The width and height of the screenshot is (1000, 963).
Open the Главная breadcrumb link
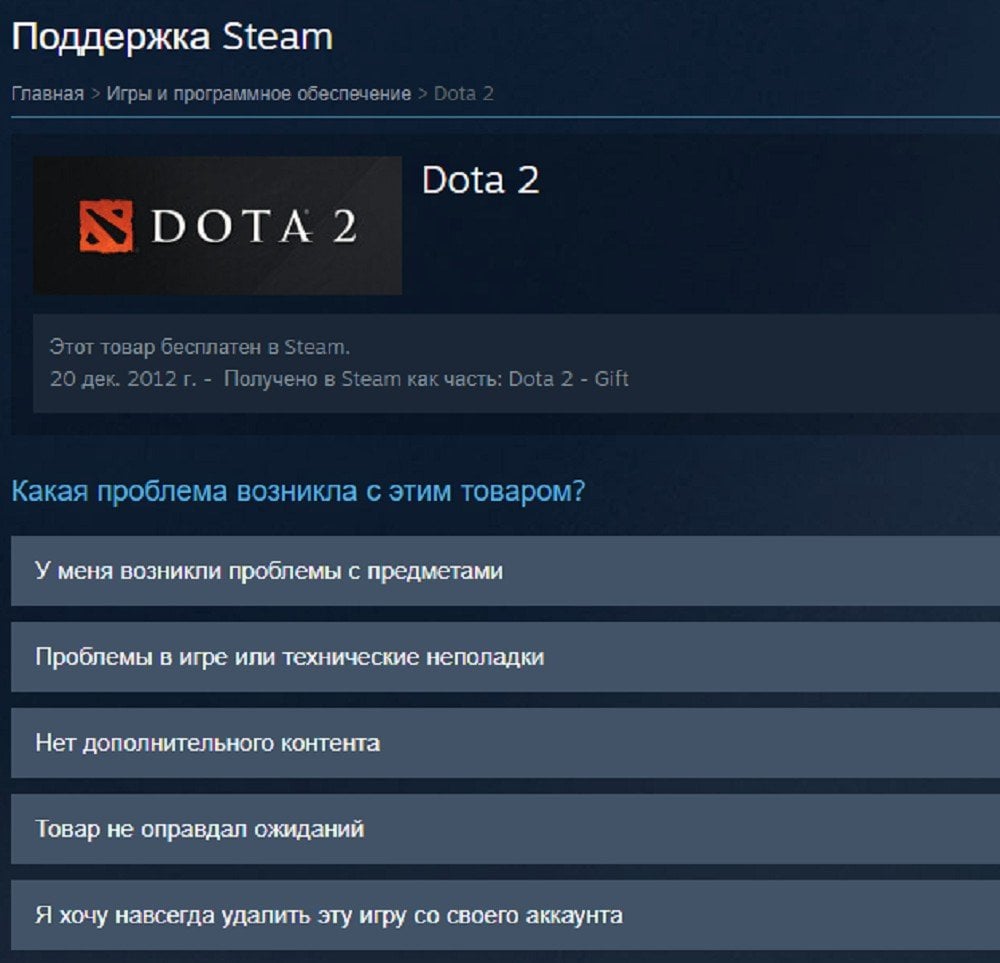pyautogui.click(x=48, y=94)
